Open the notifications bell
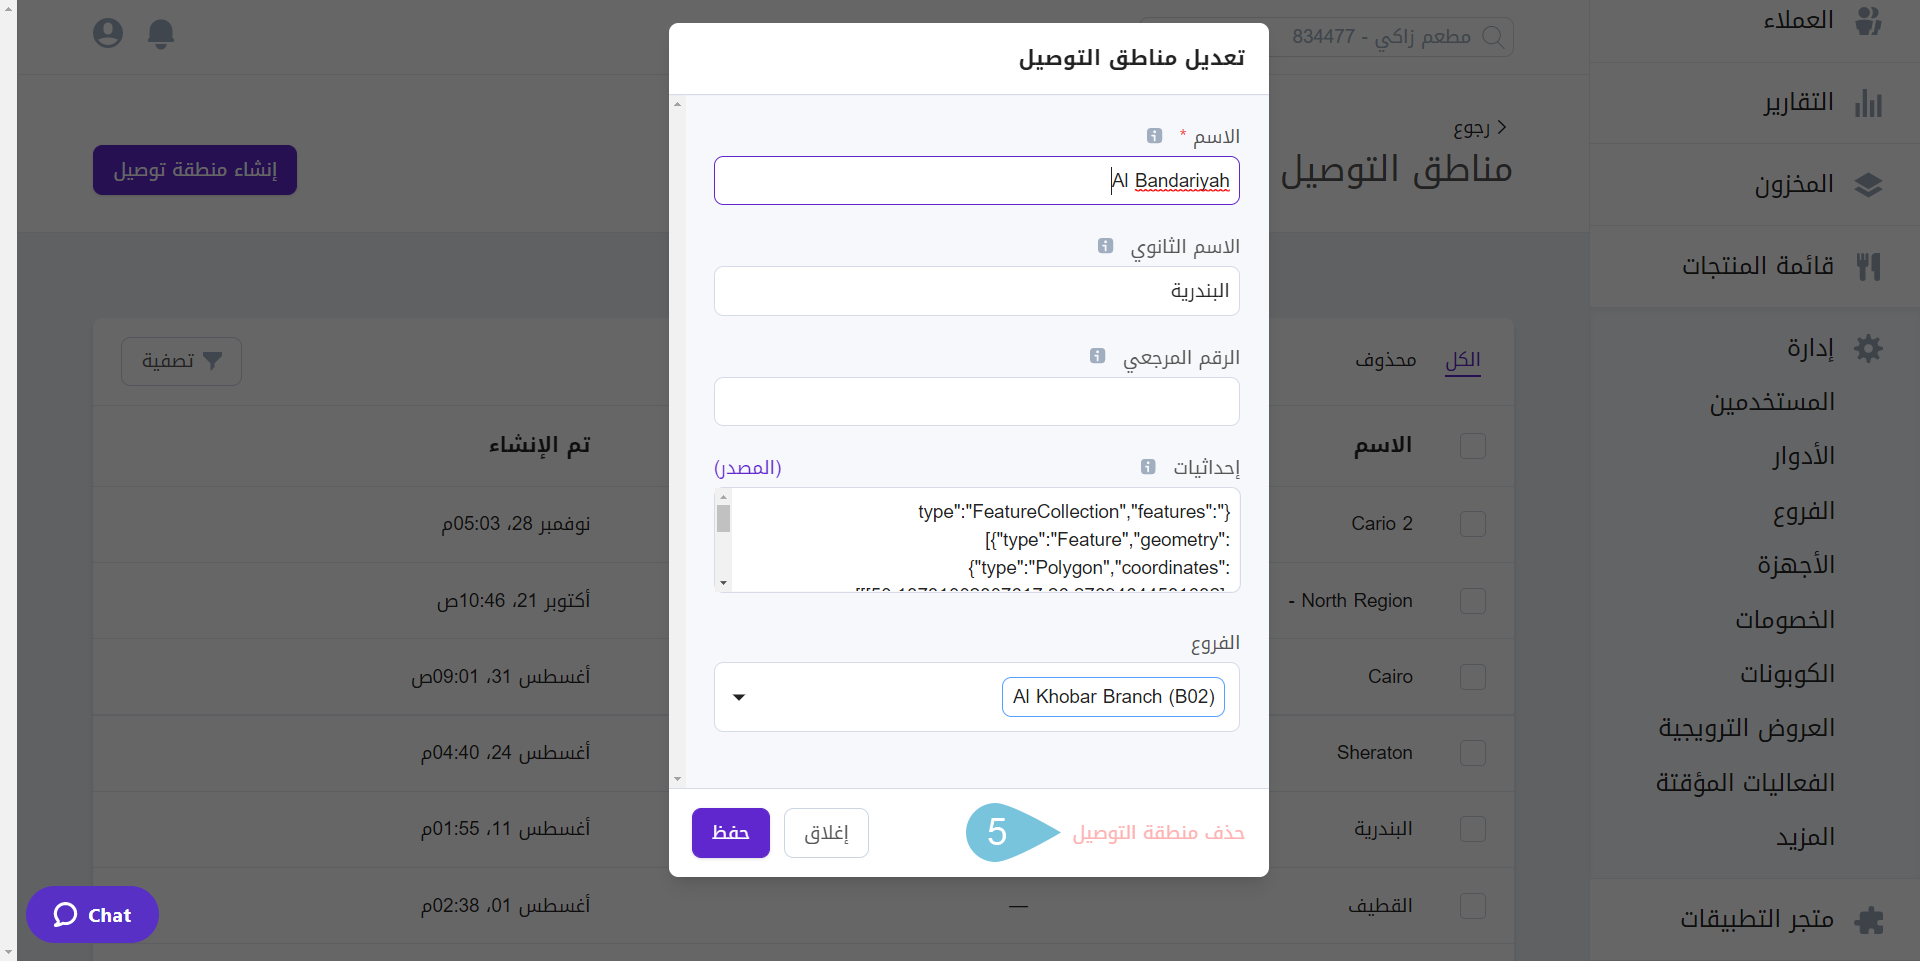The image size is (1920, 961). tap(161, 34)
